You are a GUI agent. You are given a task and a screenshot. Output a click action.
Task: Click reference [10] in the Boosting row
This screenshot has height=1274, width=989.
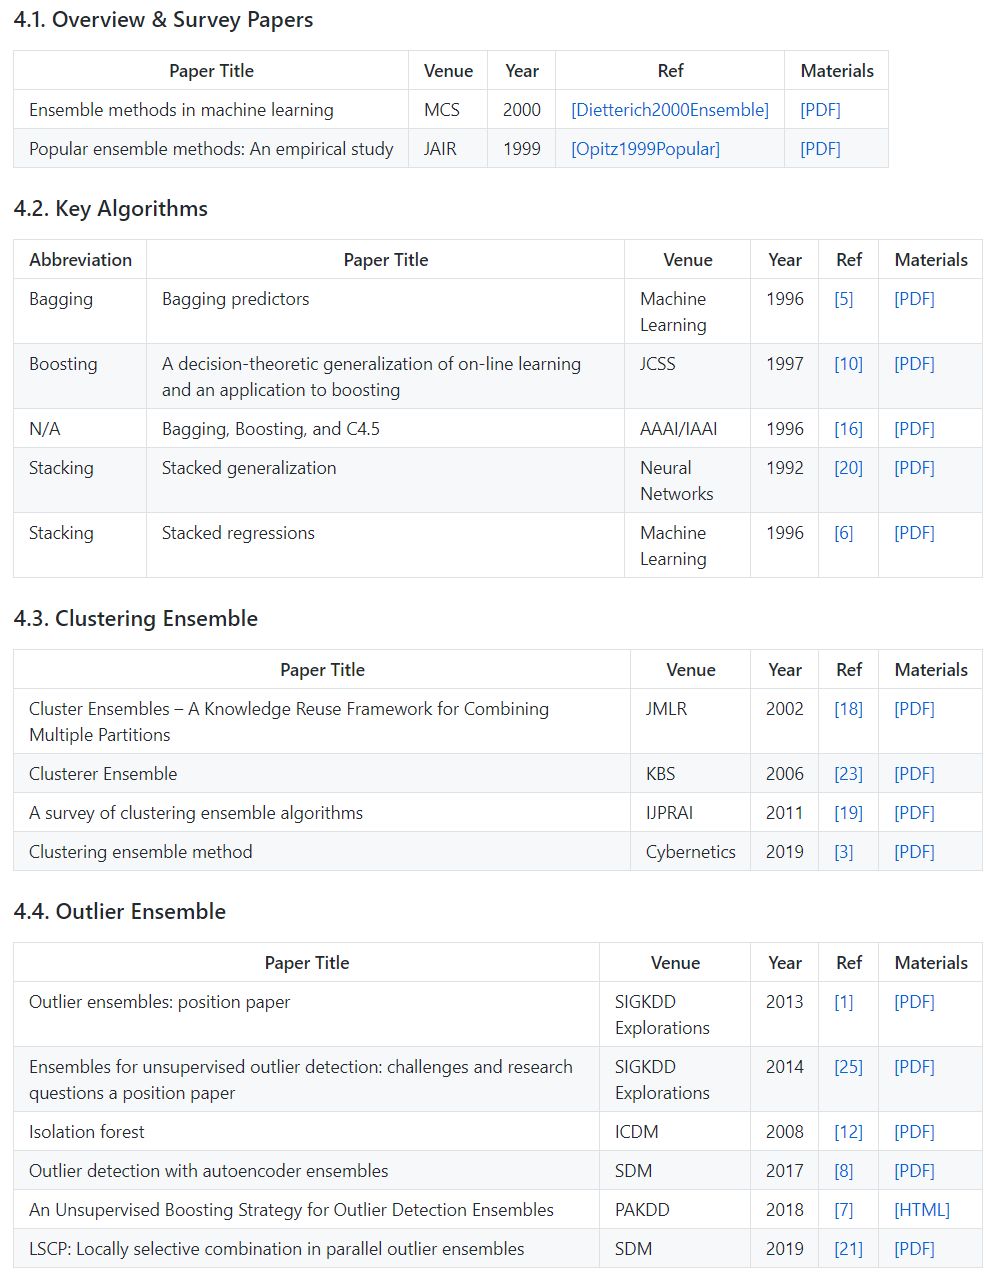(x=848, y=364)
